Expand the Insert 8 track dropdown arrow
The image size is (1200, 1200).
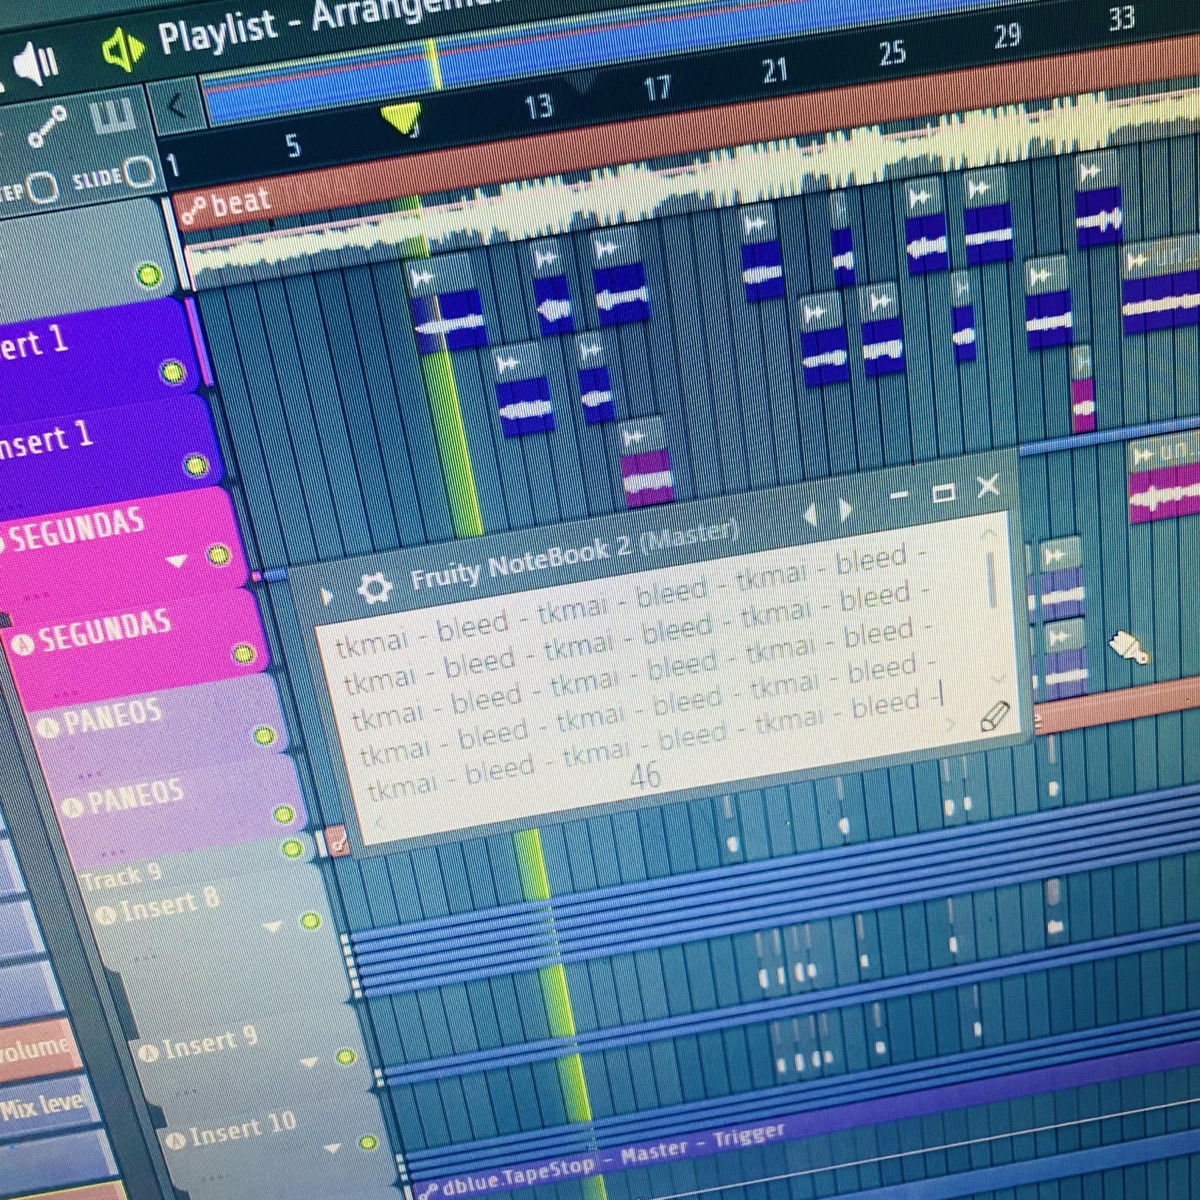click(273, 927)
